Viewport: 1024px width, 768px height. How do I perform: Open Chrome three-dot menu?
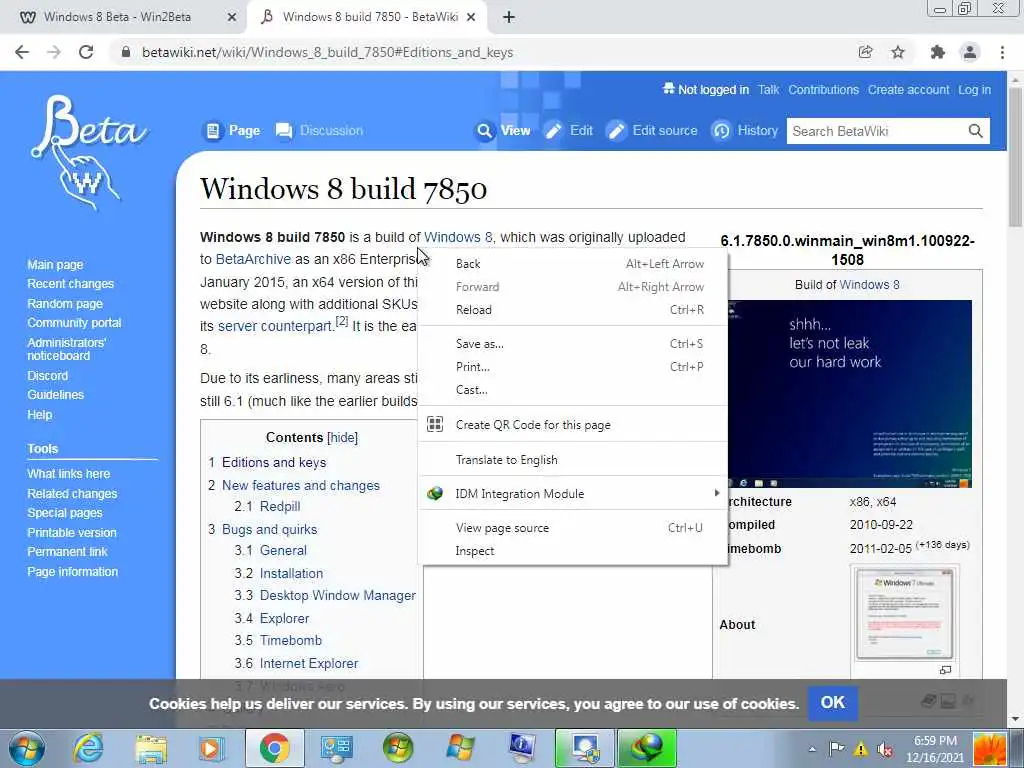point(1002,52)
